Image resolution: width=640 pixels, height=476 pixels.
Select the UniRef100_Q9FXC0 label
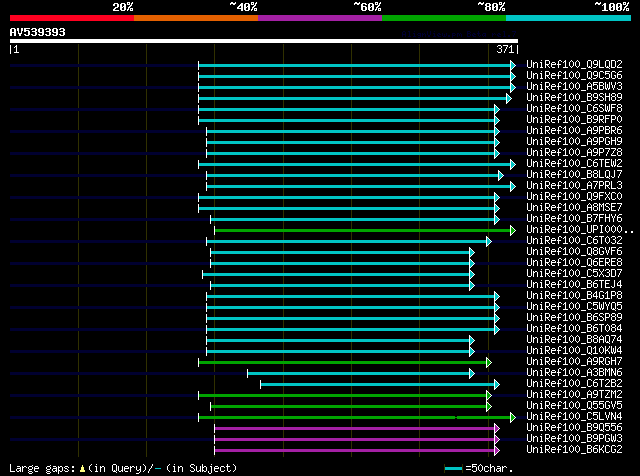(x=574, y=197)
